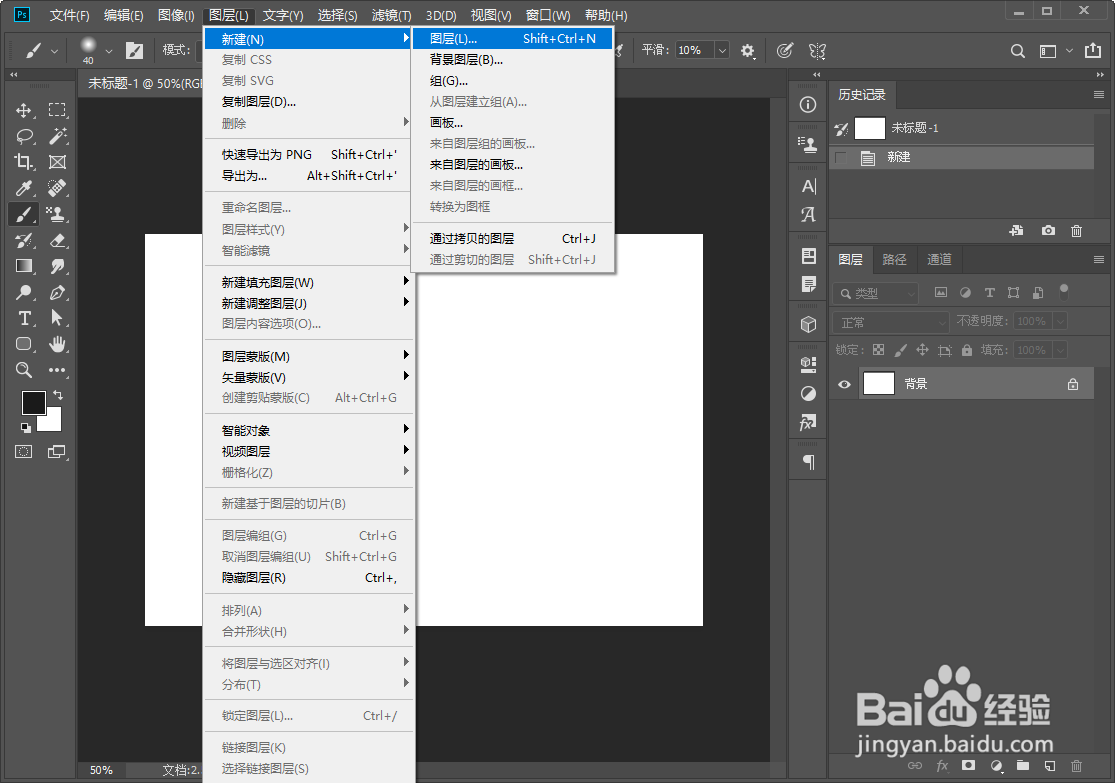Set history brush source for 未标题-1 snapshot
This screenshot has height=783, width=1115.
(x=841, y=128)
